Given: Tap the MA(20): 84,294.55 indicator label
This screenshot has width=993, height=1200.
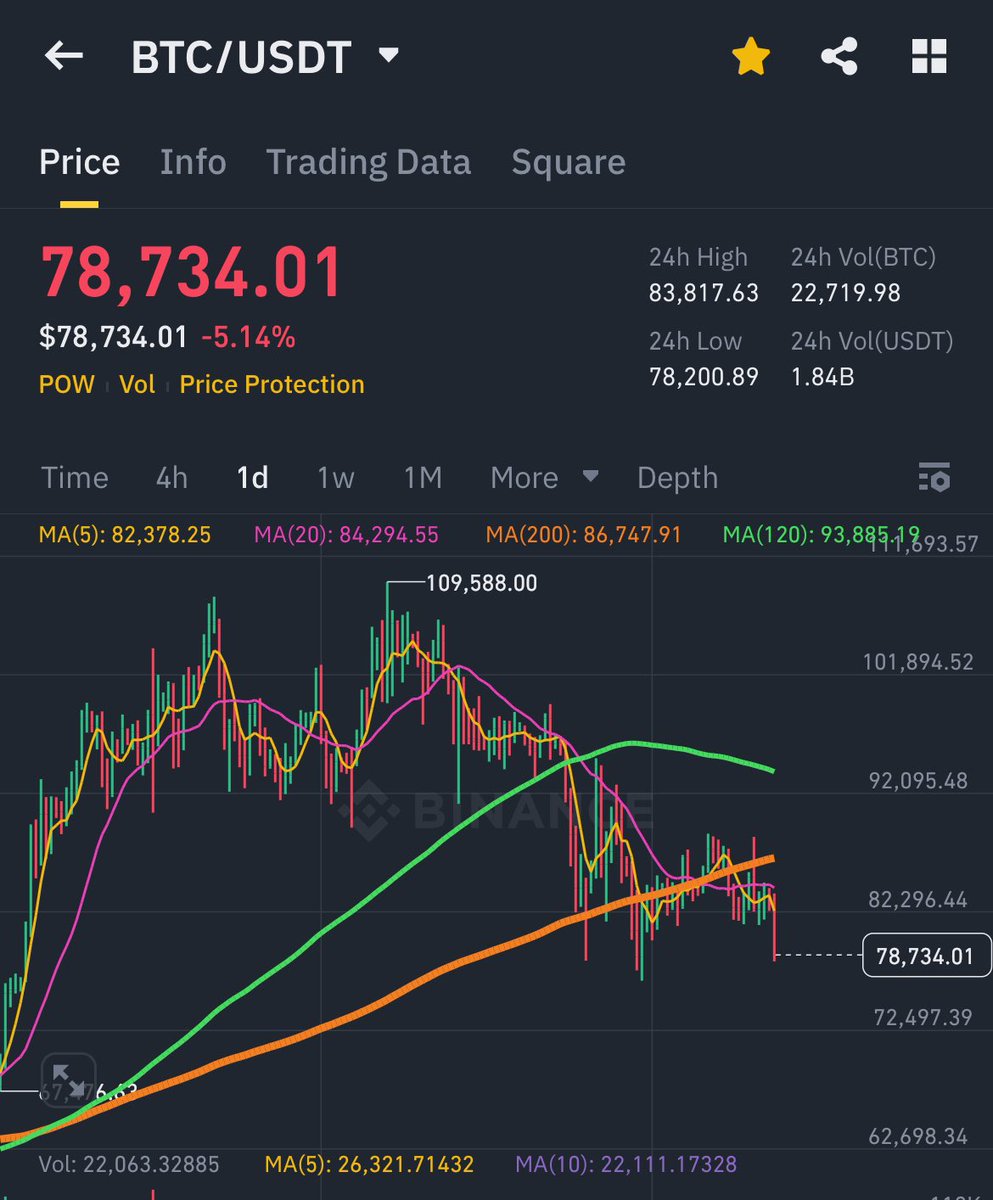Looking at the screenshot, I should click(x=346, y=535).
